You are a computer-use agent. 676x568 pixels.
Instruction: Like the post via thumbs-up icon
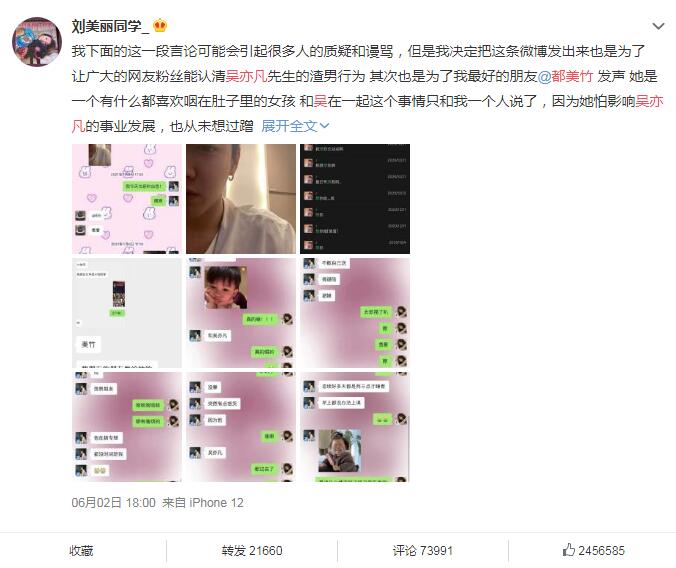point(568,550)
